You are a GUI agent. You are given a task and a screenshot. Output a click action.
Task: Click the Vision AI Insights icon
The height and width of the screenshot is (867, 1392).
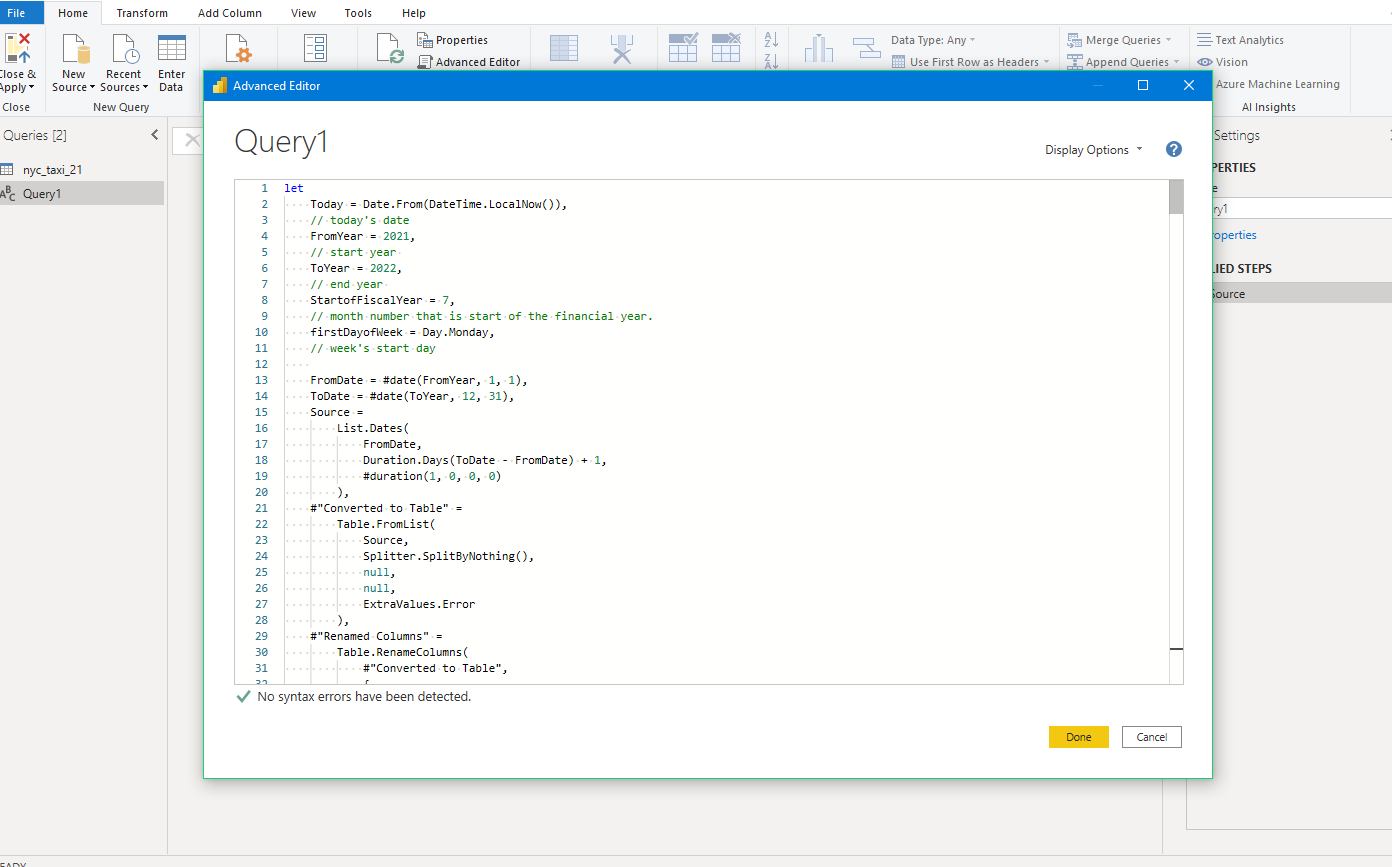[x=1205, y=62]
